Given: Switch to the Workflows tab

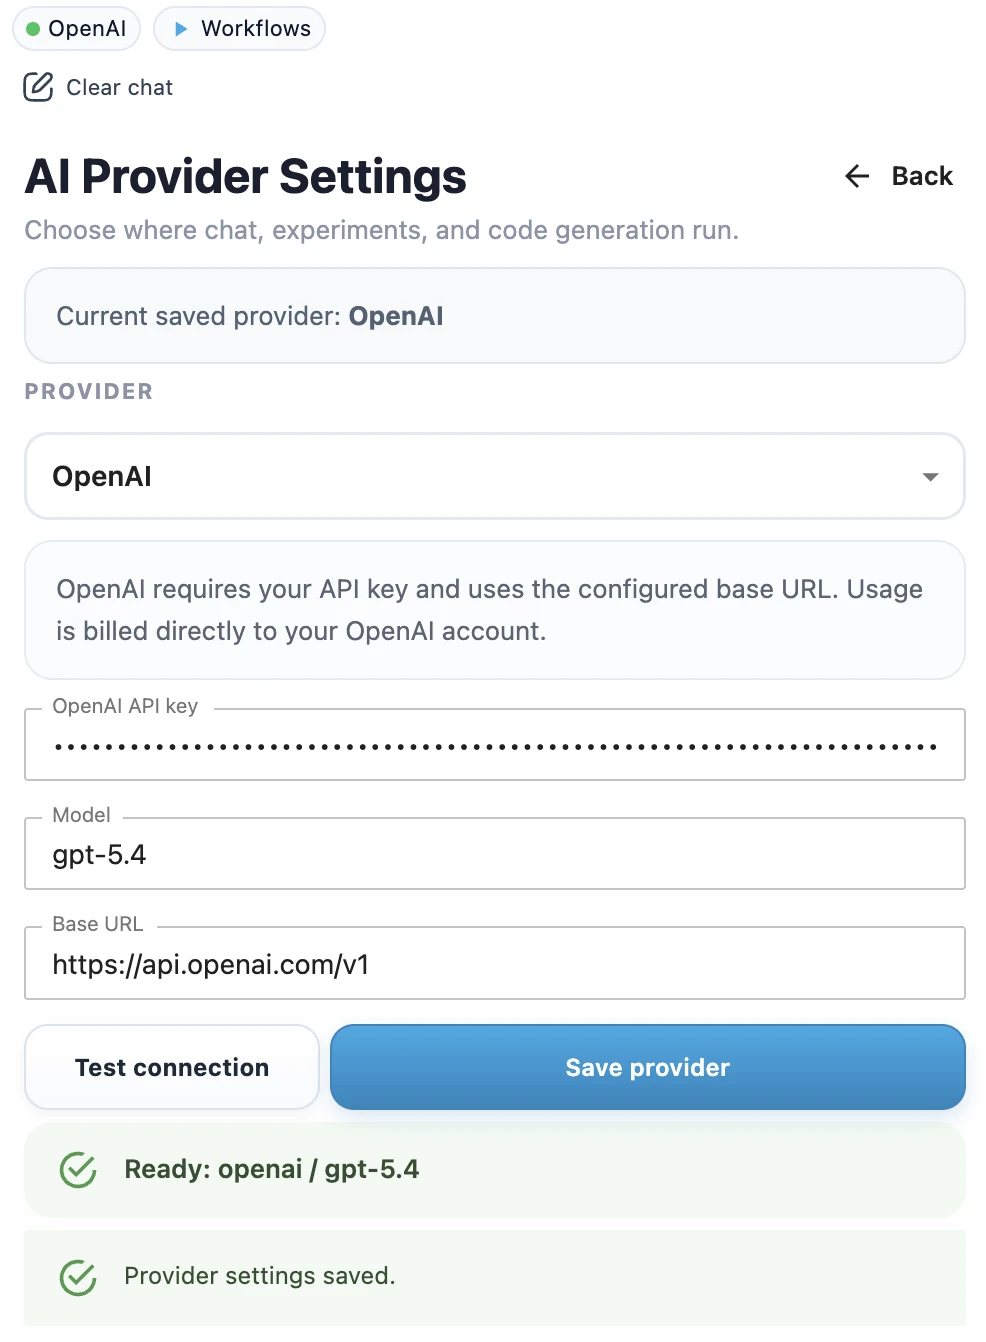Looking at the screenshot, I should 239,28.
